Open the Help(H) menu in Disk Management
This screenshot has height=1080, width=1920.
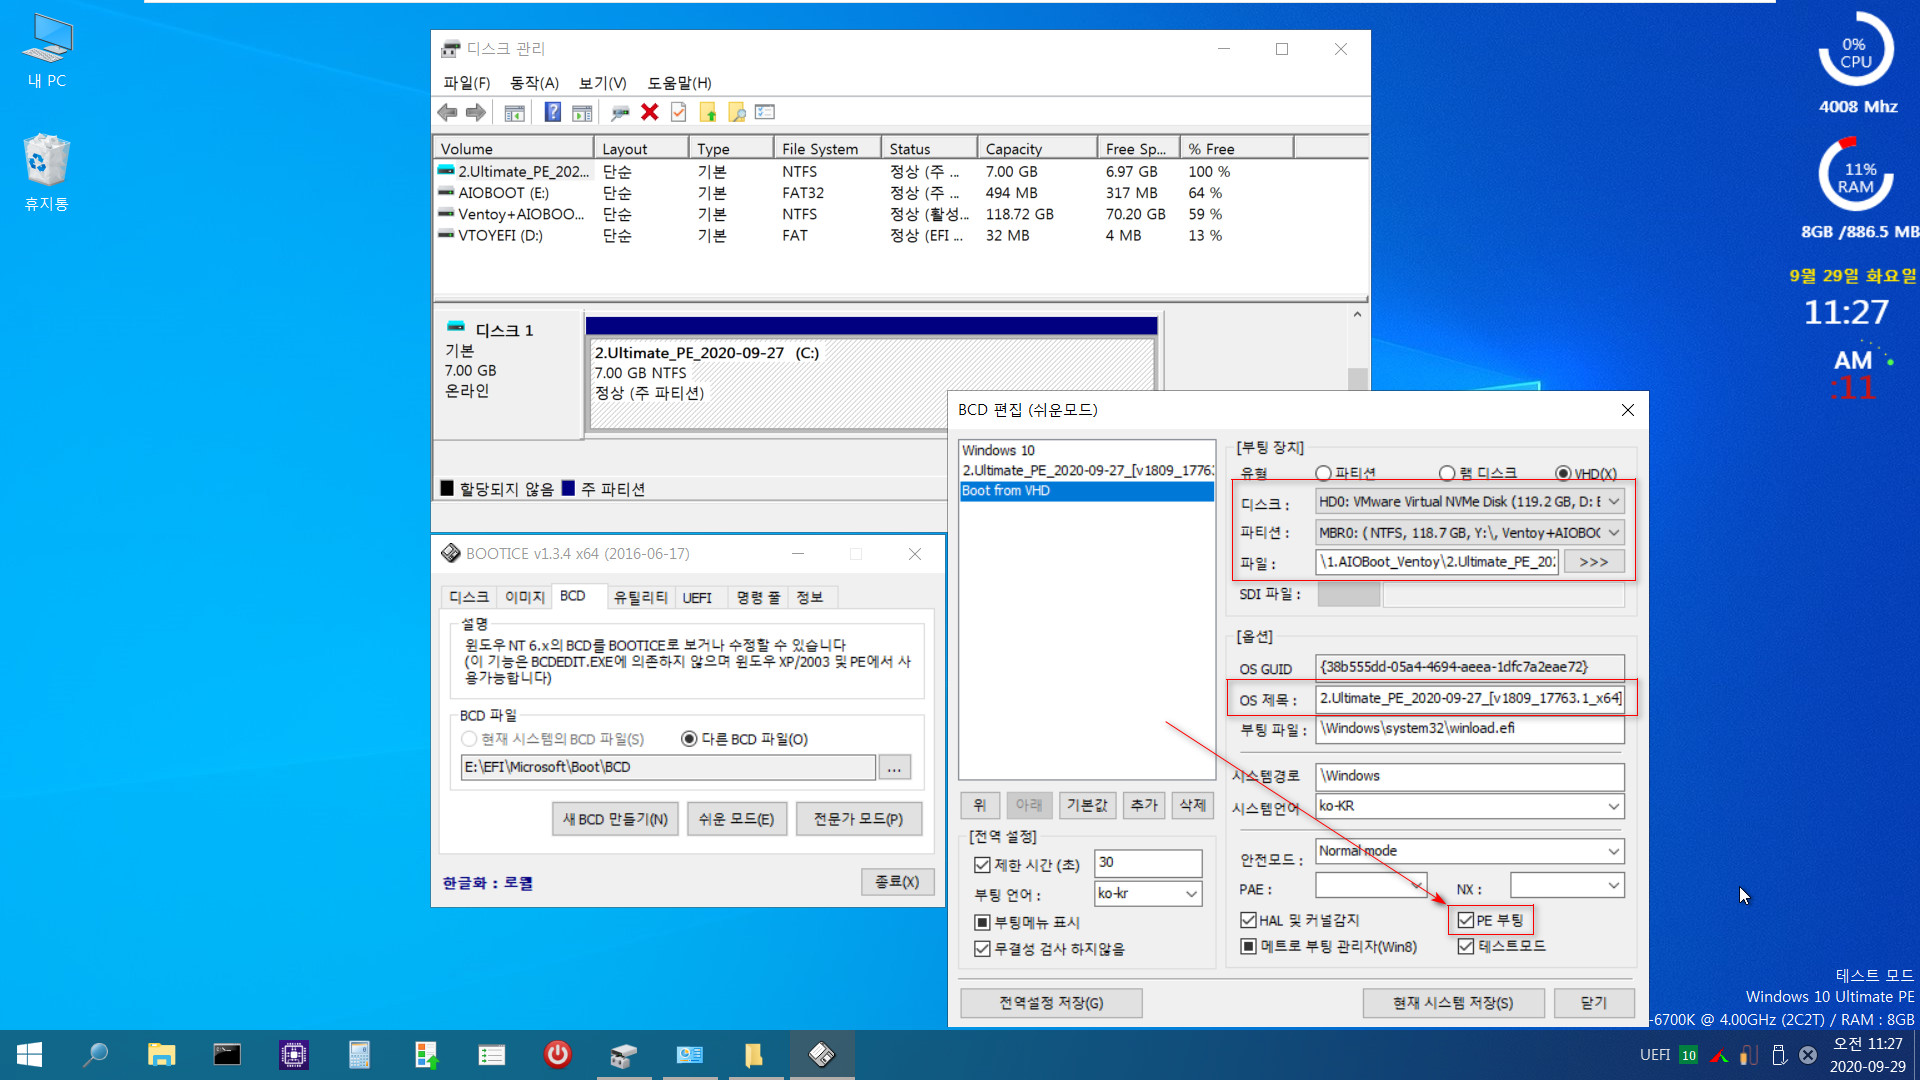[x=679, y=83]
